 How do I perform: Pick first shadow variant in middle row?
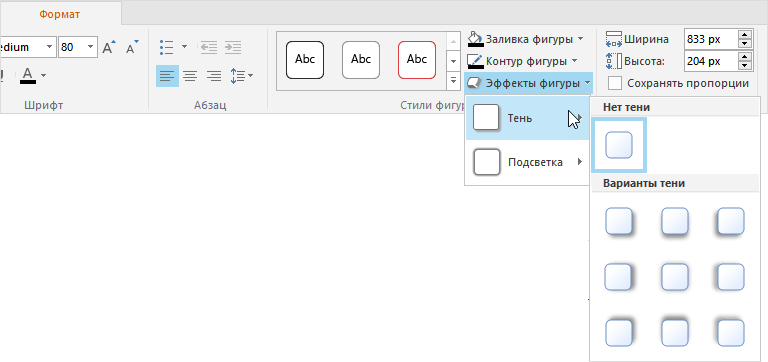tap(619, 277)
